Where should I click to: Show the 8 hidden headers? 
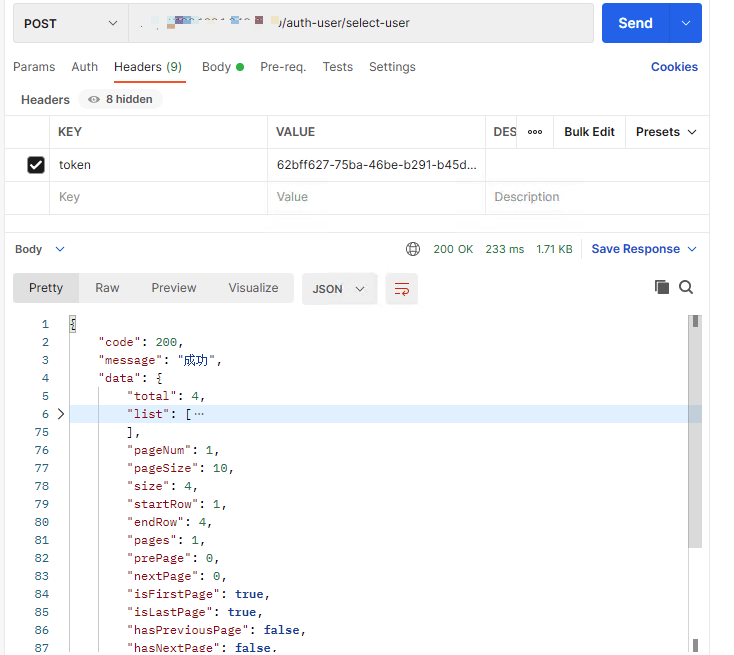(120, 100)
